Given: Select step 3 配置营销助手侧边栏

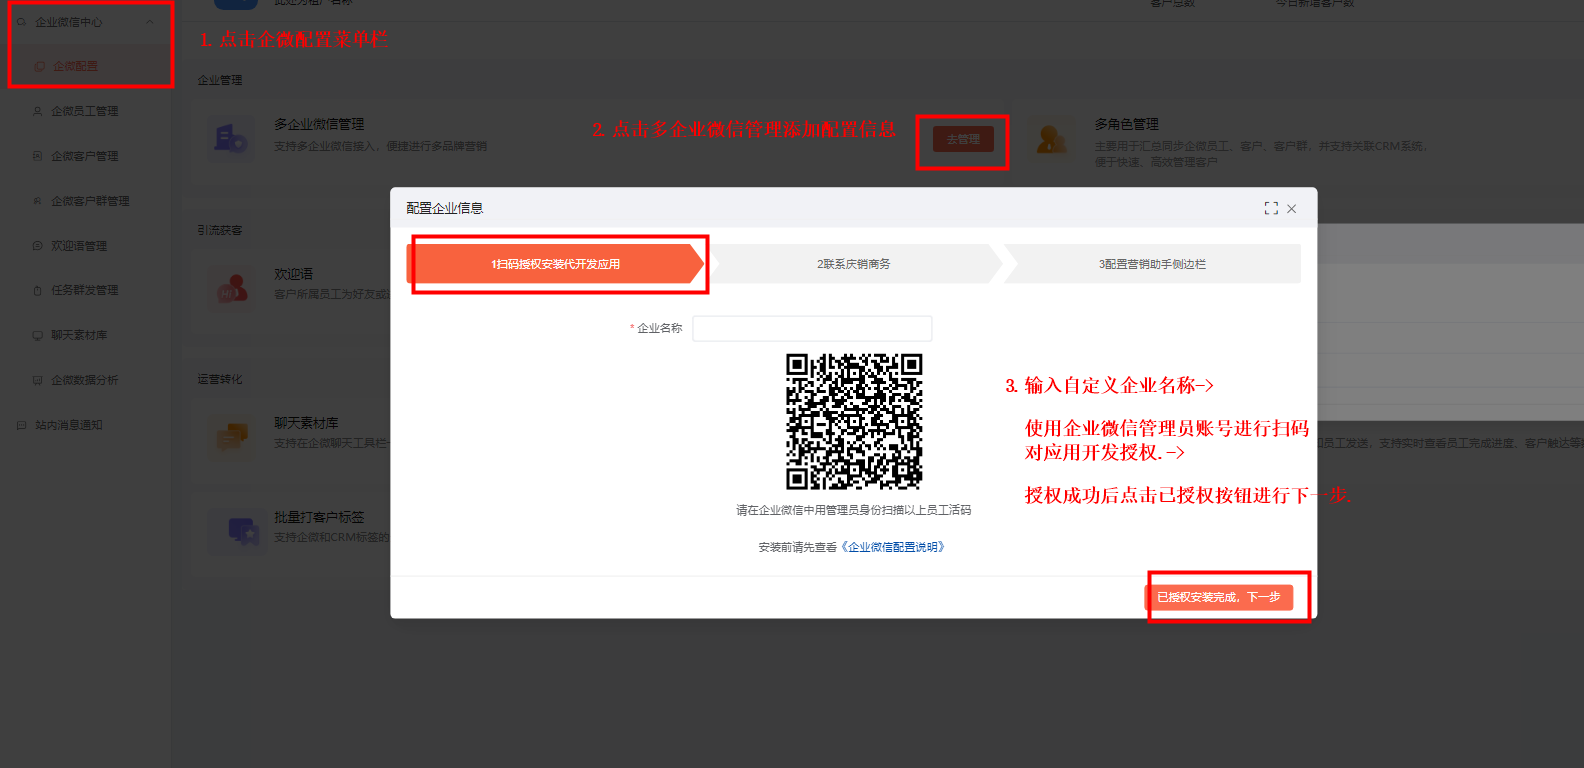Looking at the screenshot, I should click(1152, 264).
